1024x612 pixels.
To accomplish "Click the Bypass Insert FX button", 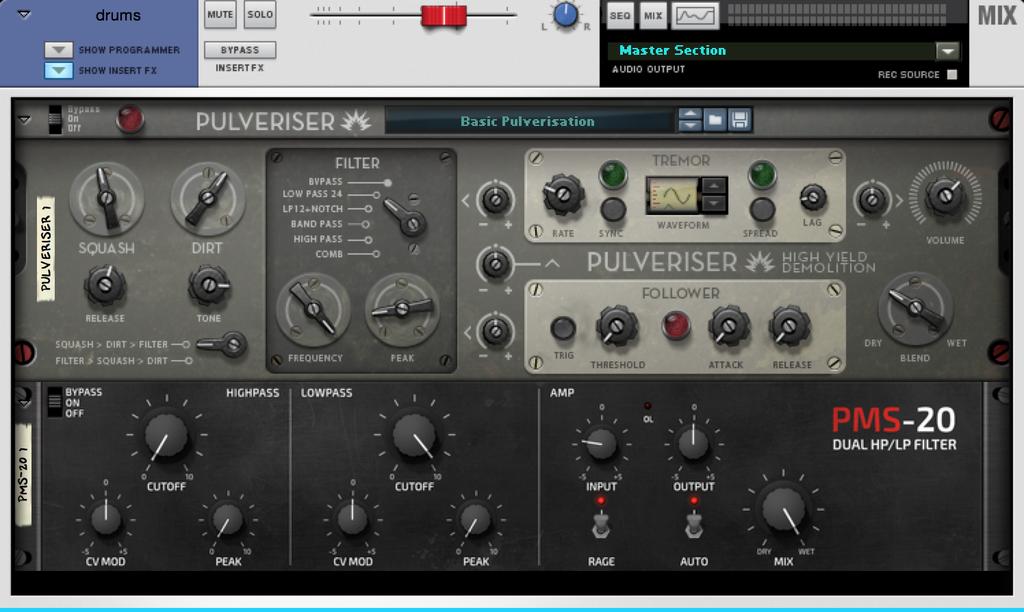I will click(240, 50).
